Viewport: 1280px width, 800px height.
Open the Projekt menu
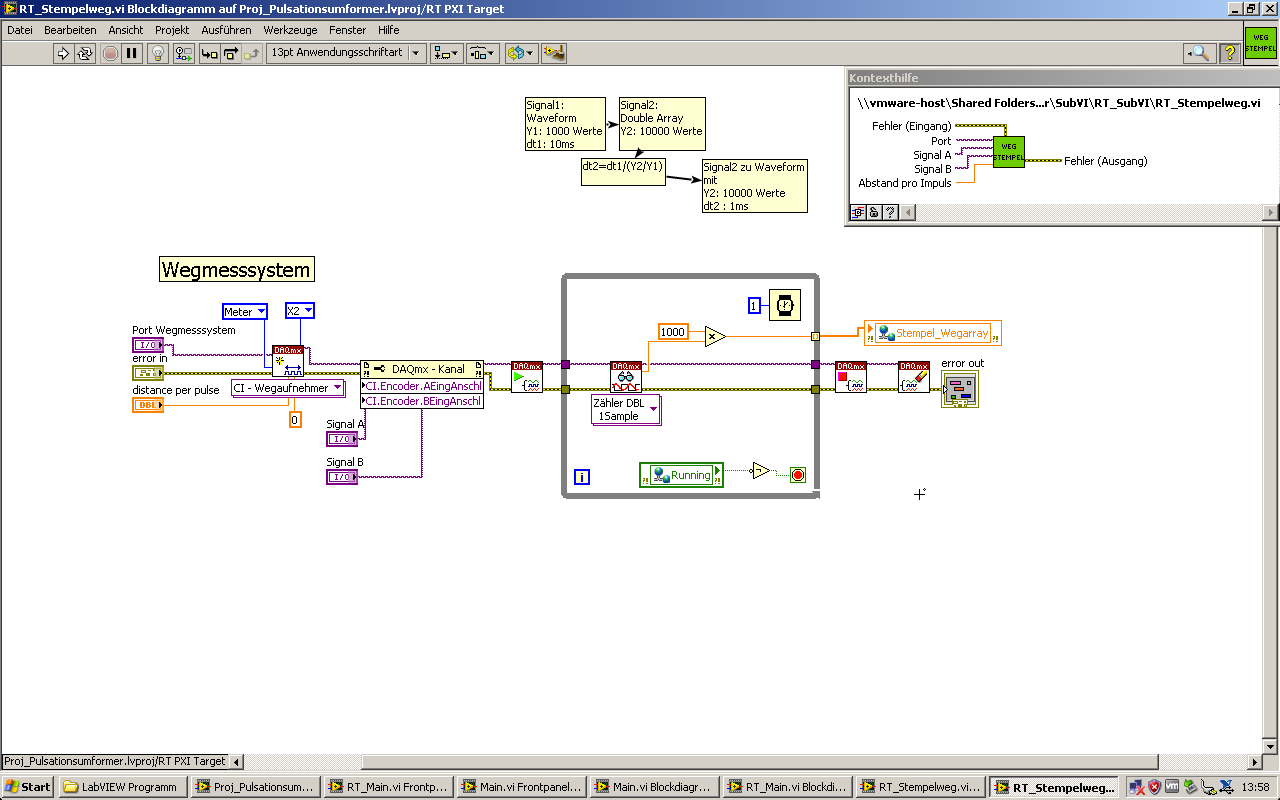coord(172,30)
